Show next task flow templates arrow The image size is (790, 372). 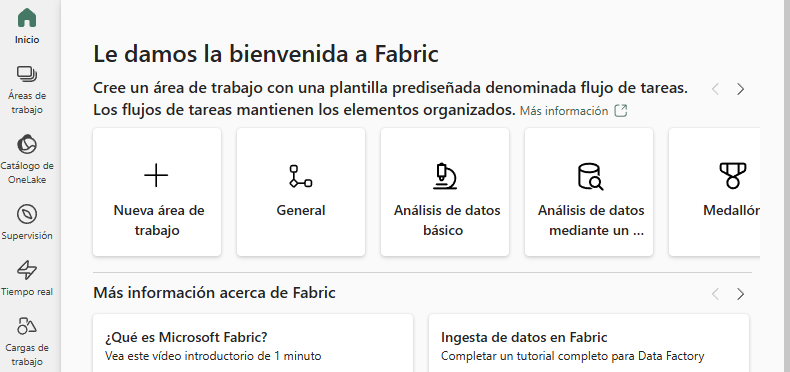[740, 89]
